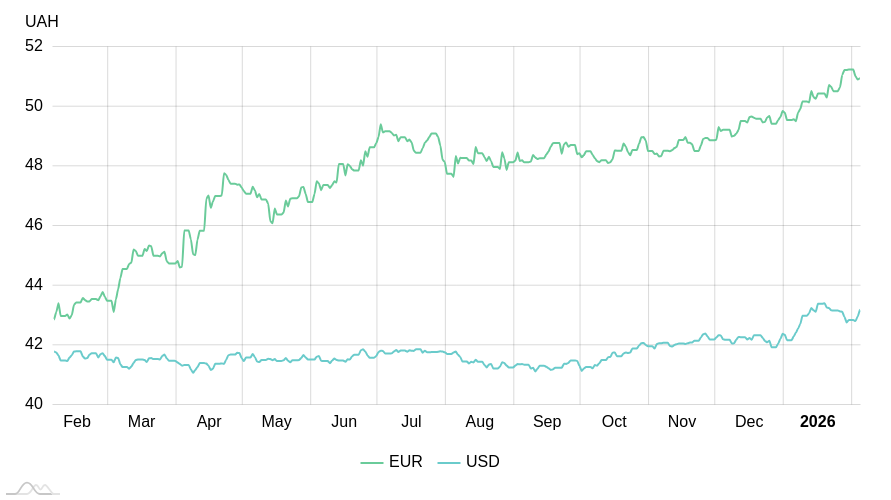Click the teal USD legend line marker
The width and height of the screenshot is (891, 500).
tap(449, 462)
